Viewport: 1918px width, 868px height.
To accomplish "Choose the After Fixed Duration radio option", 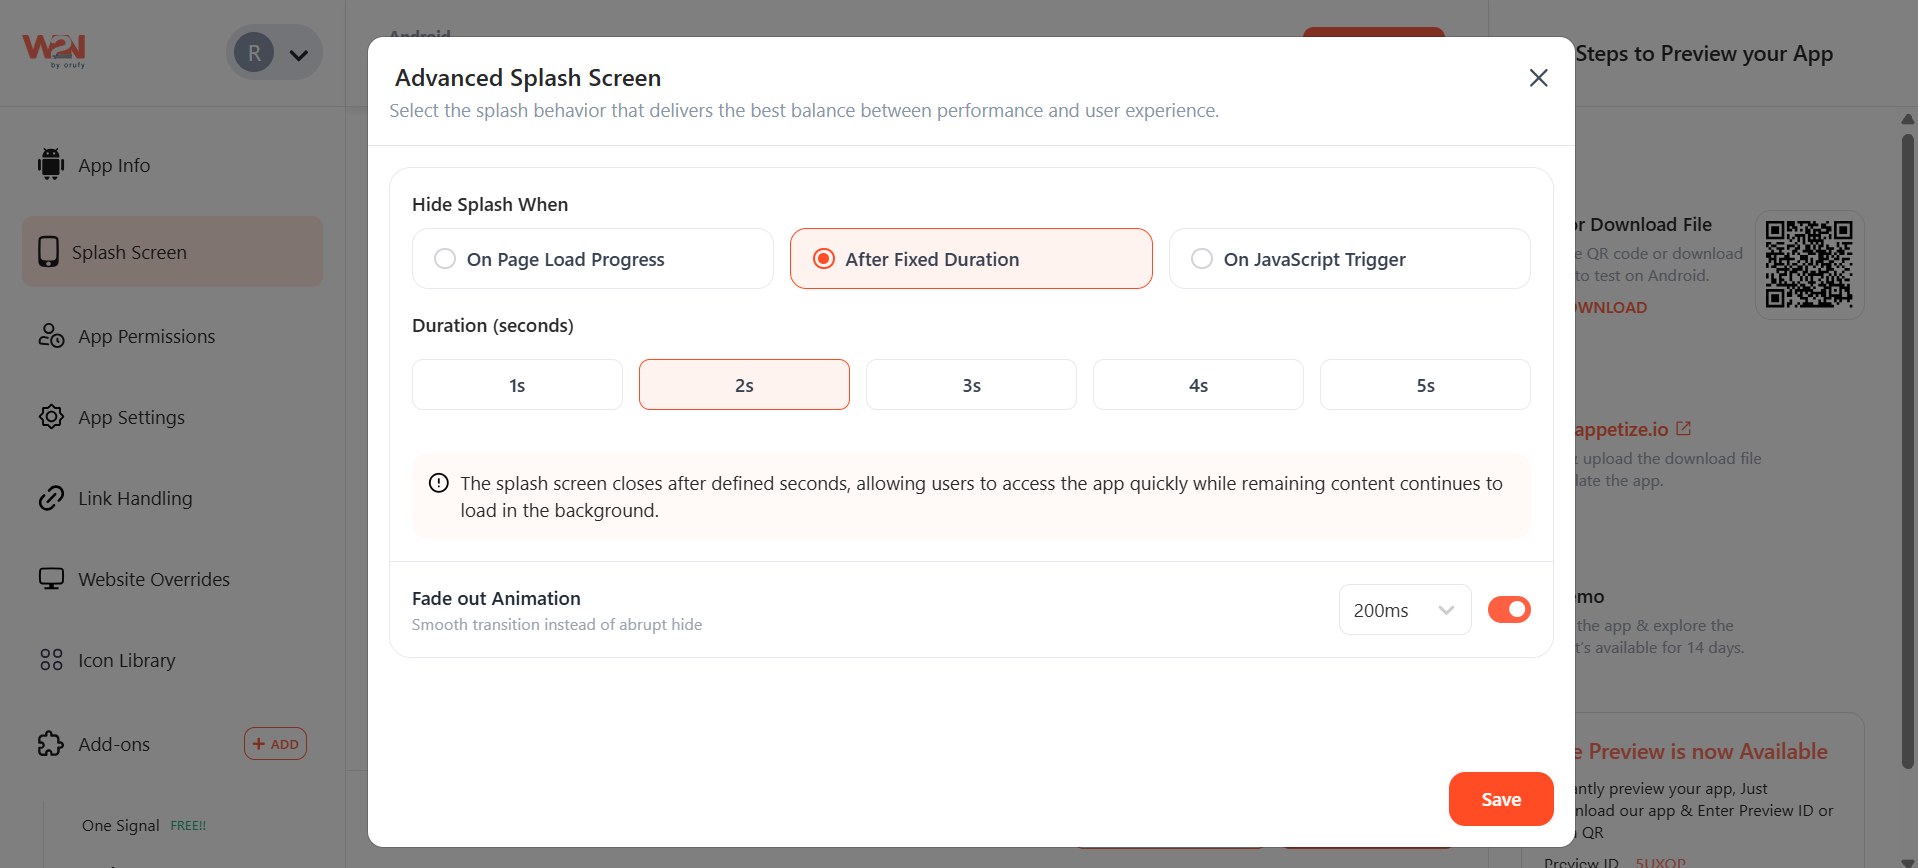I will pyautogui.click(x=824, y=259).
